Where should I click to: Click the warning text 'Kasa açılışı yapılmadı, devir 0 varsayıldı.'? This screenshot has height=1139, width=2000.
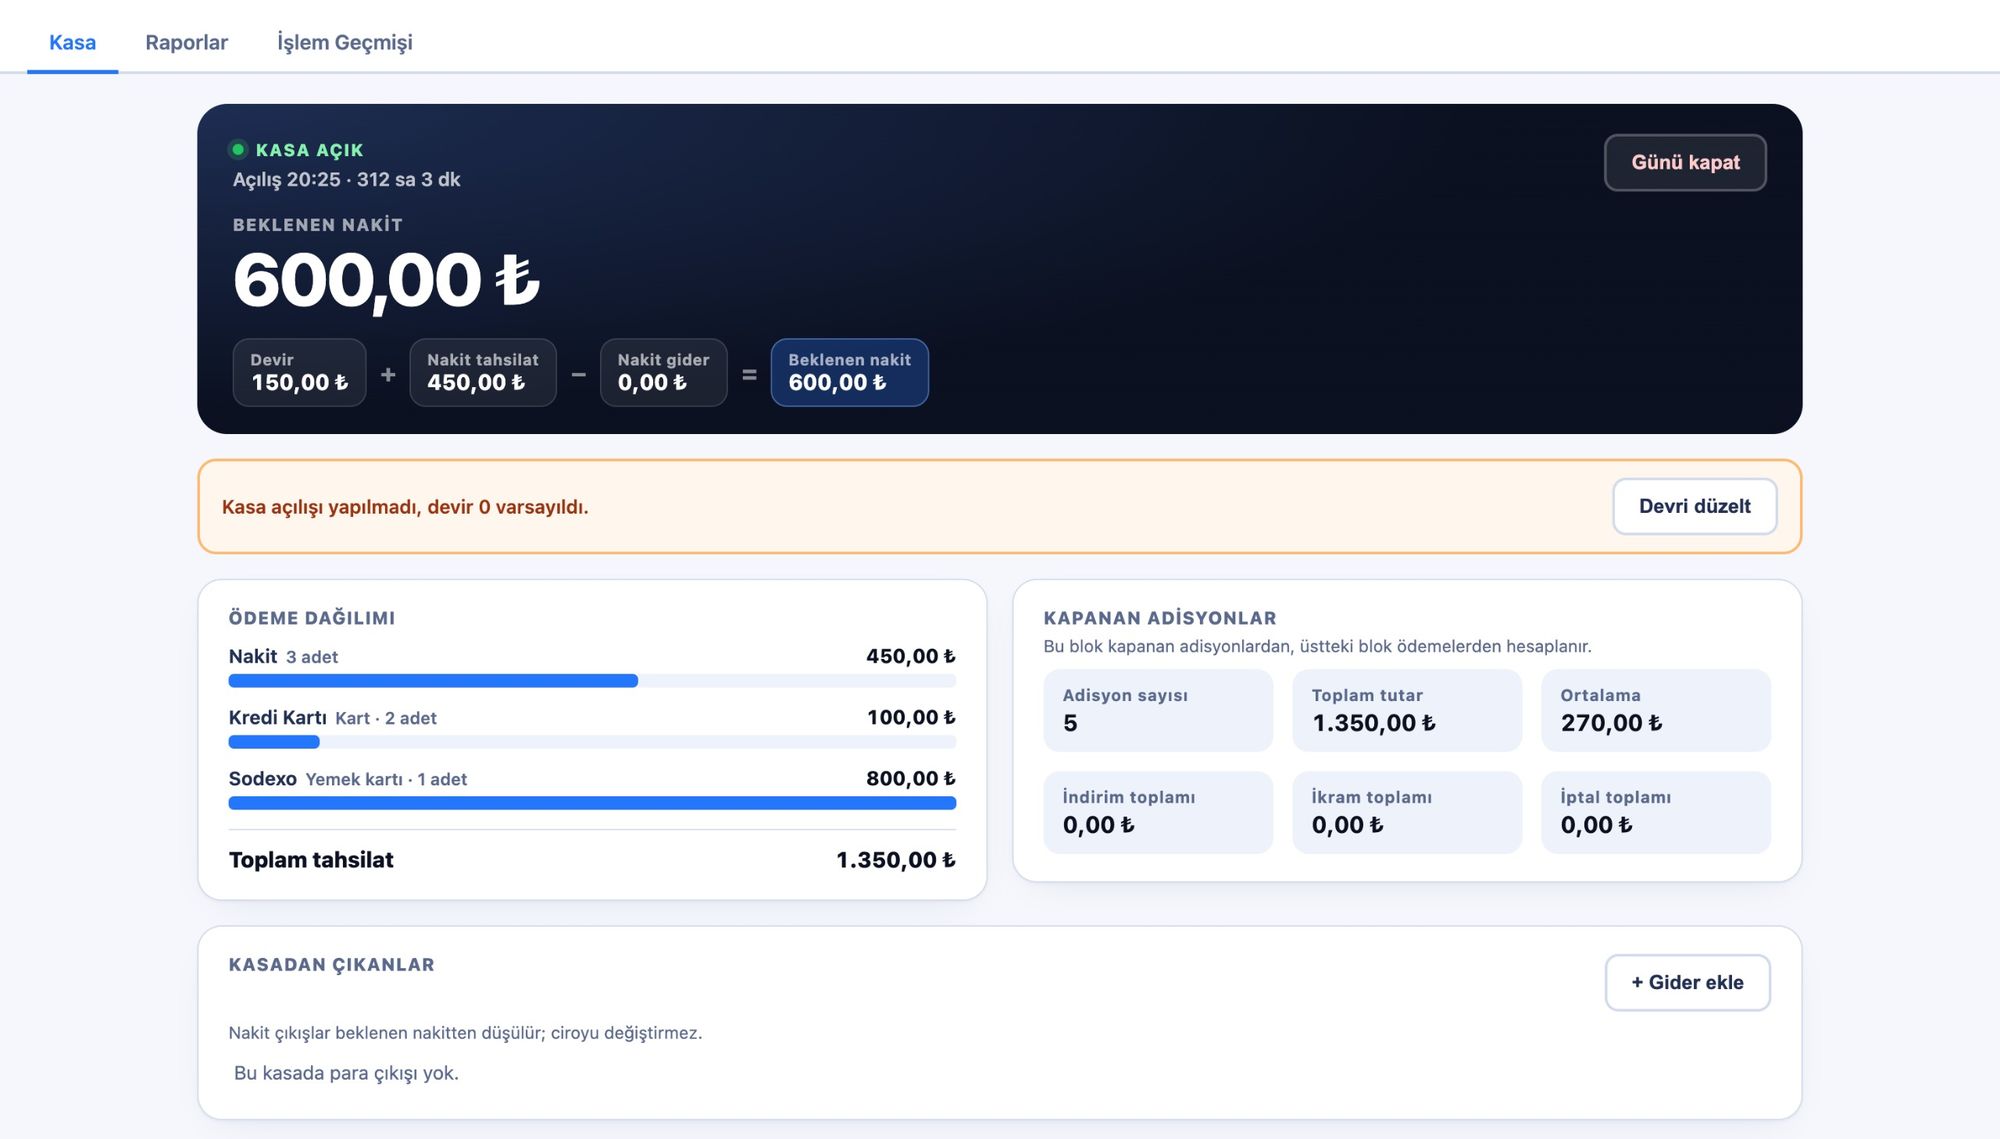coord(405,507)
